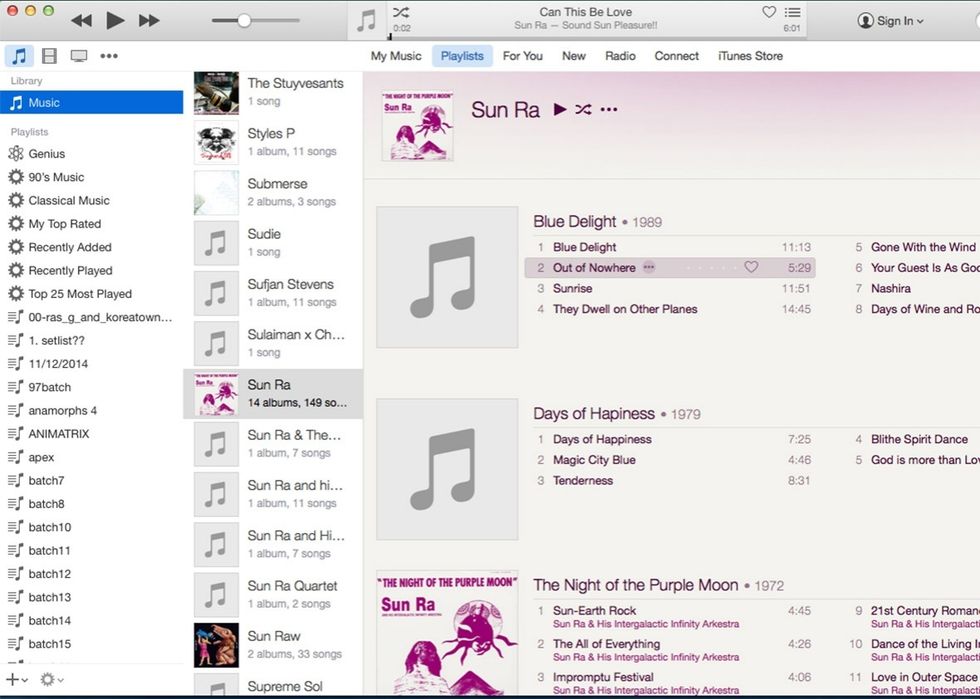Open the gear settings icon at bottom left
Viewport: 980px width, 699px height.
(47, 679)
